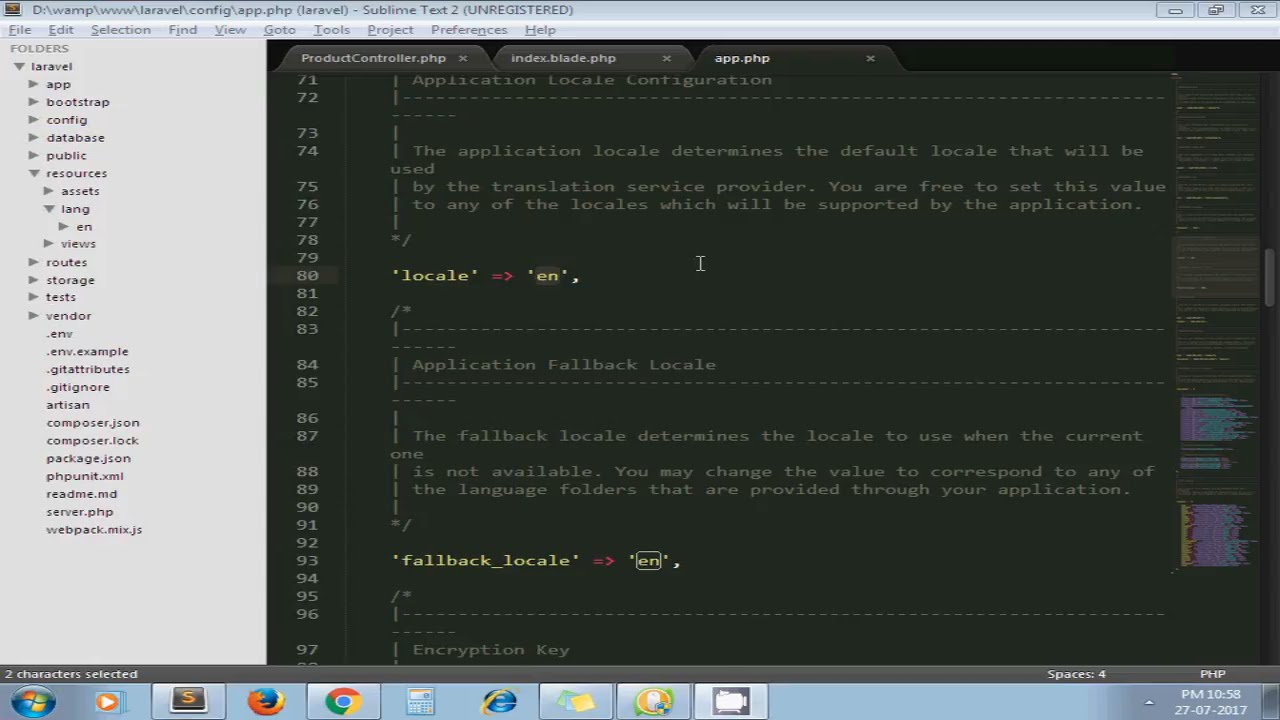
Task: Open the File menu
Action: tap(20, 30)
